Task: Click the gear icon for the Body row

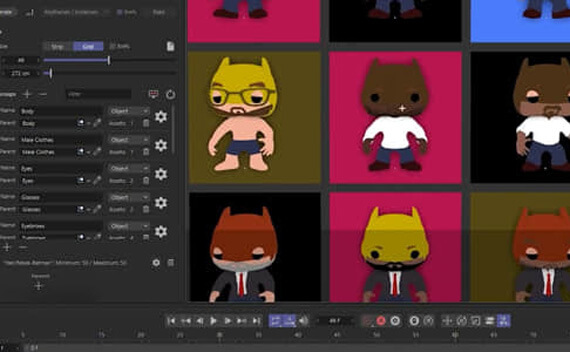Action: (161, 117)
